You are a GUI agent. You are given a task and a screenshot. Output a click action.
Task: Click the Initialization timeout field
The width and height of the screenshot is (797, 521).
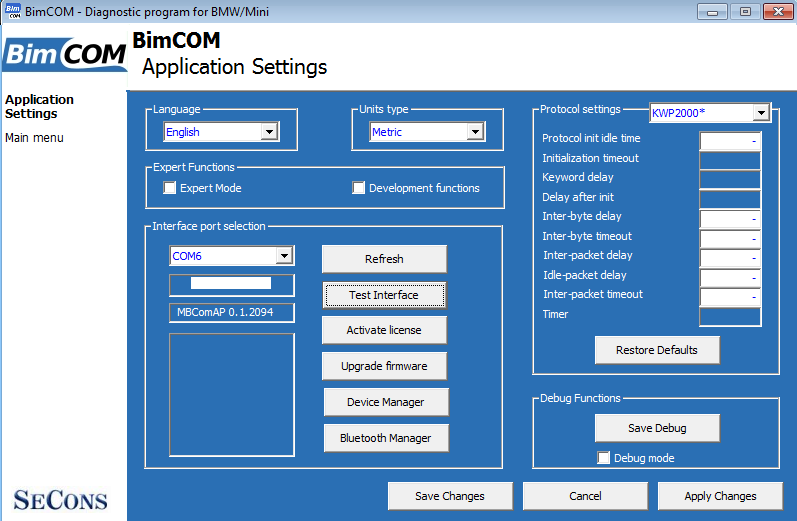730,161
